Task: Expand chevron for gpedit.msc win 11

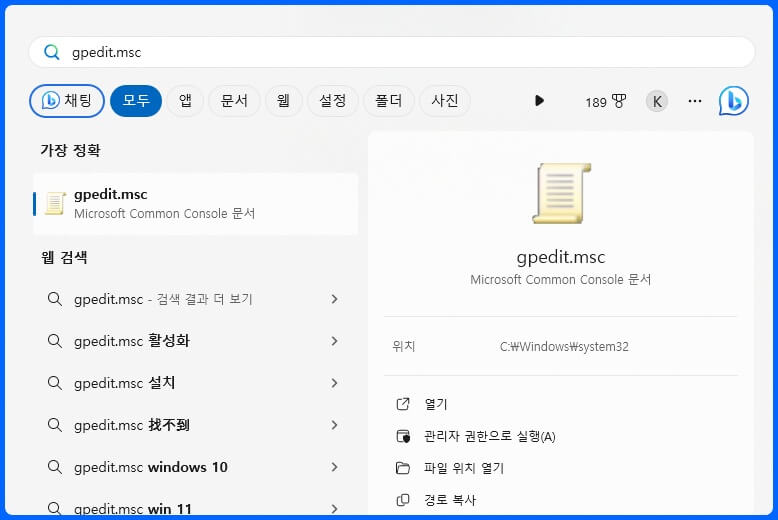Action: point(334,509)
